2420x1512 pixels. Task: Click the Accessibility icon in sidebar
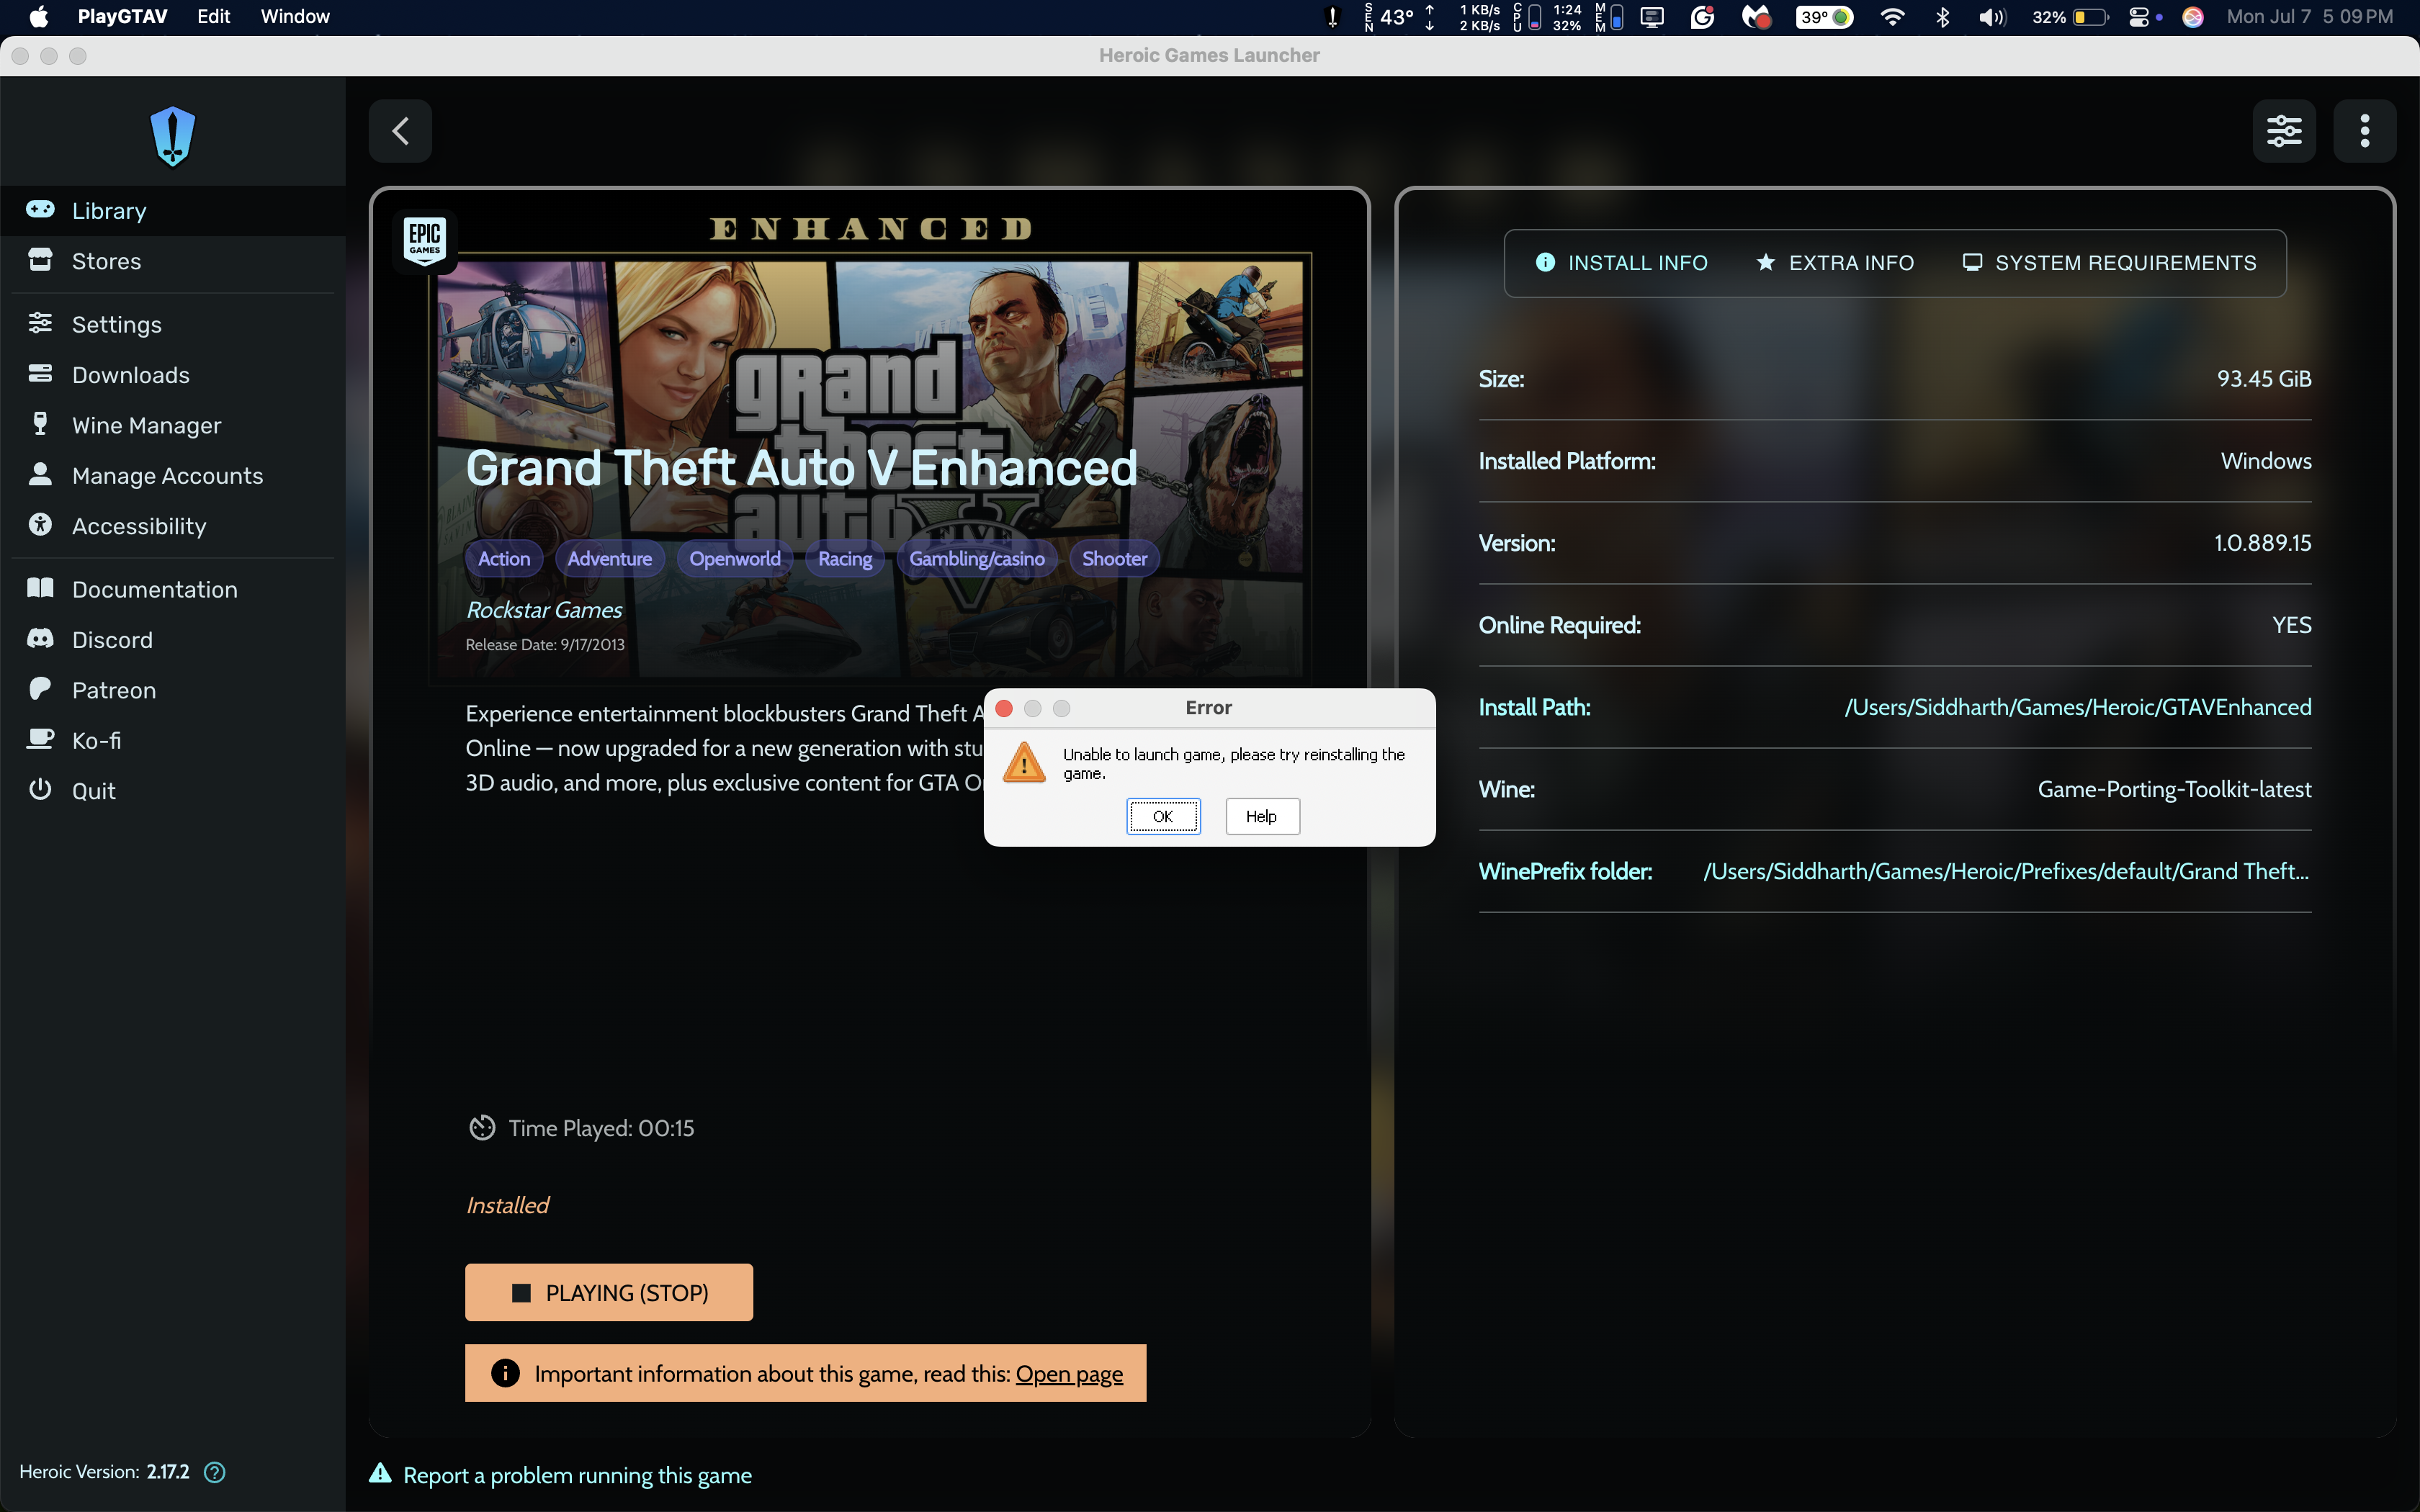(40, 525)
